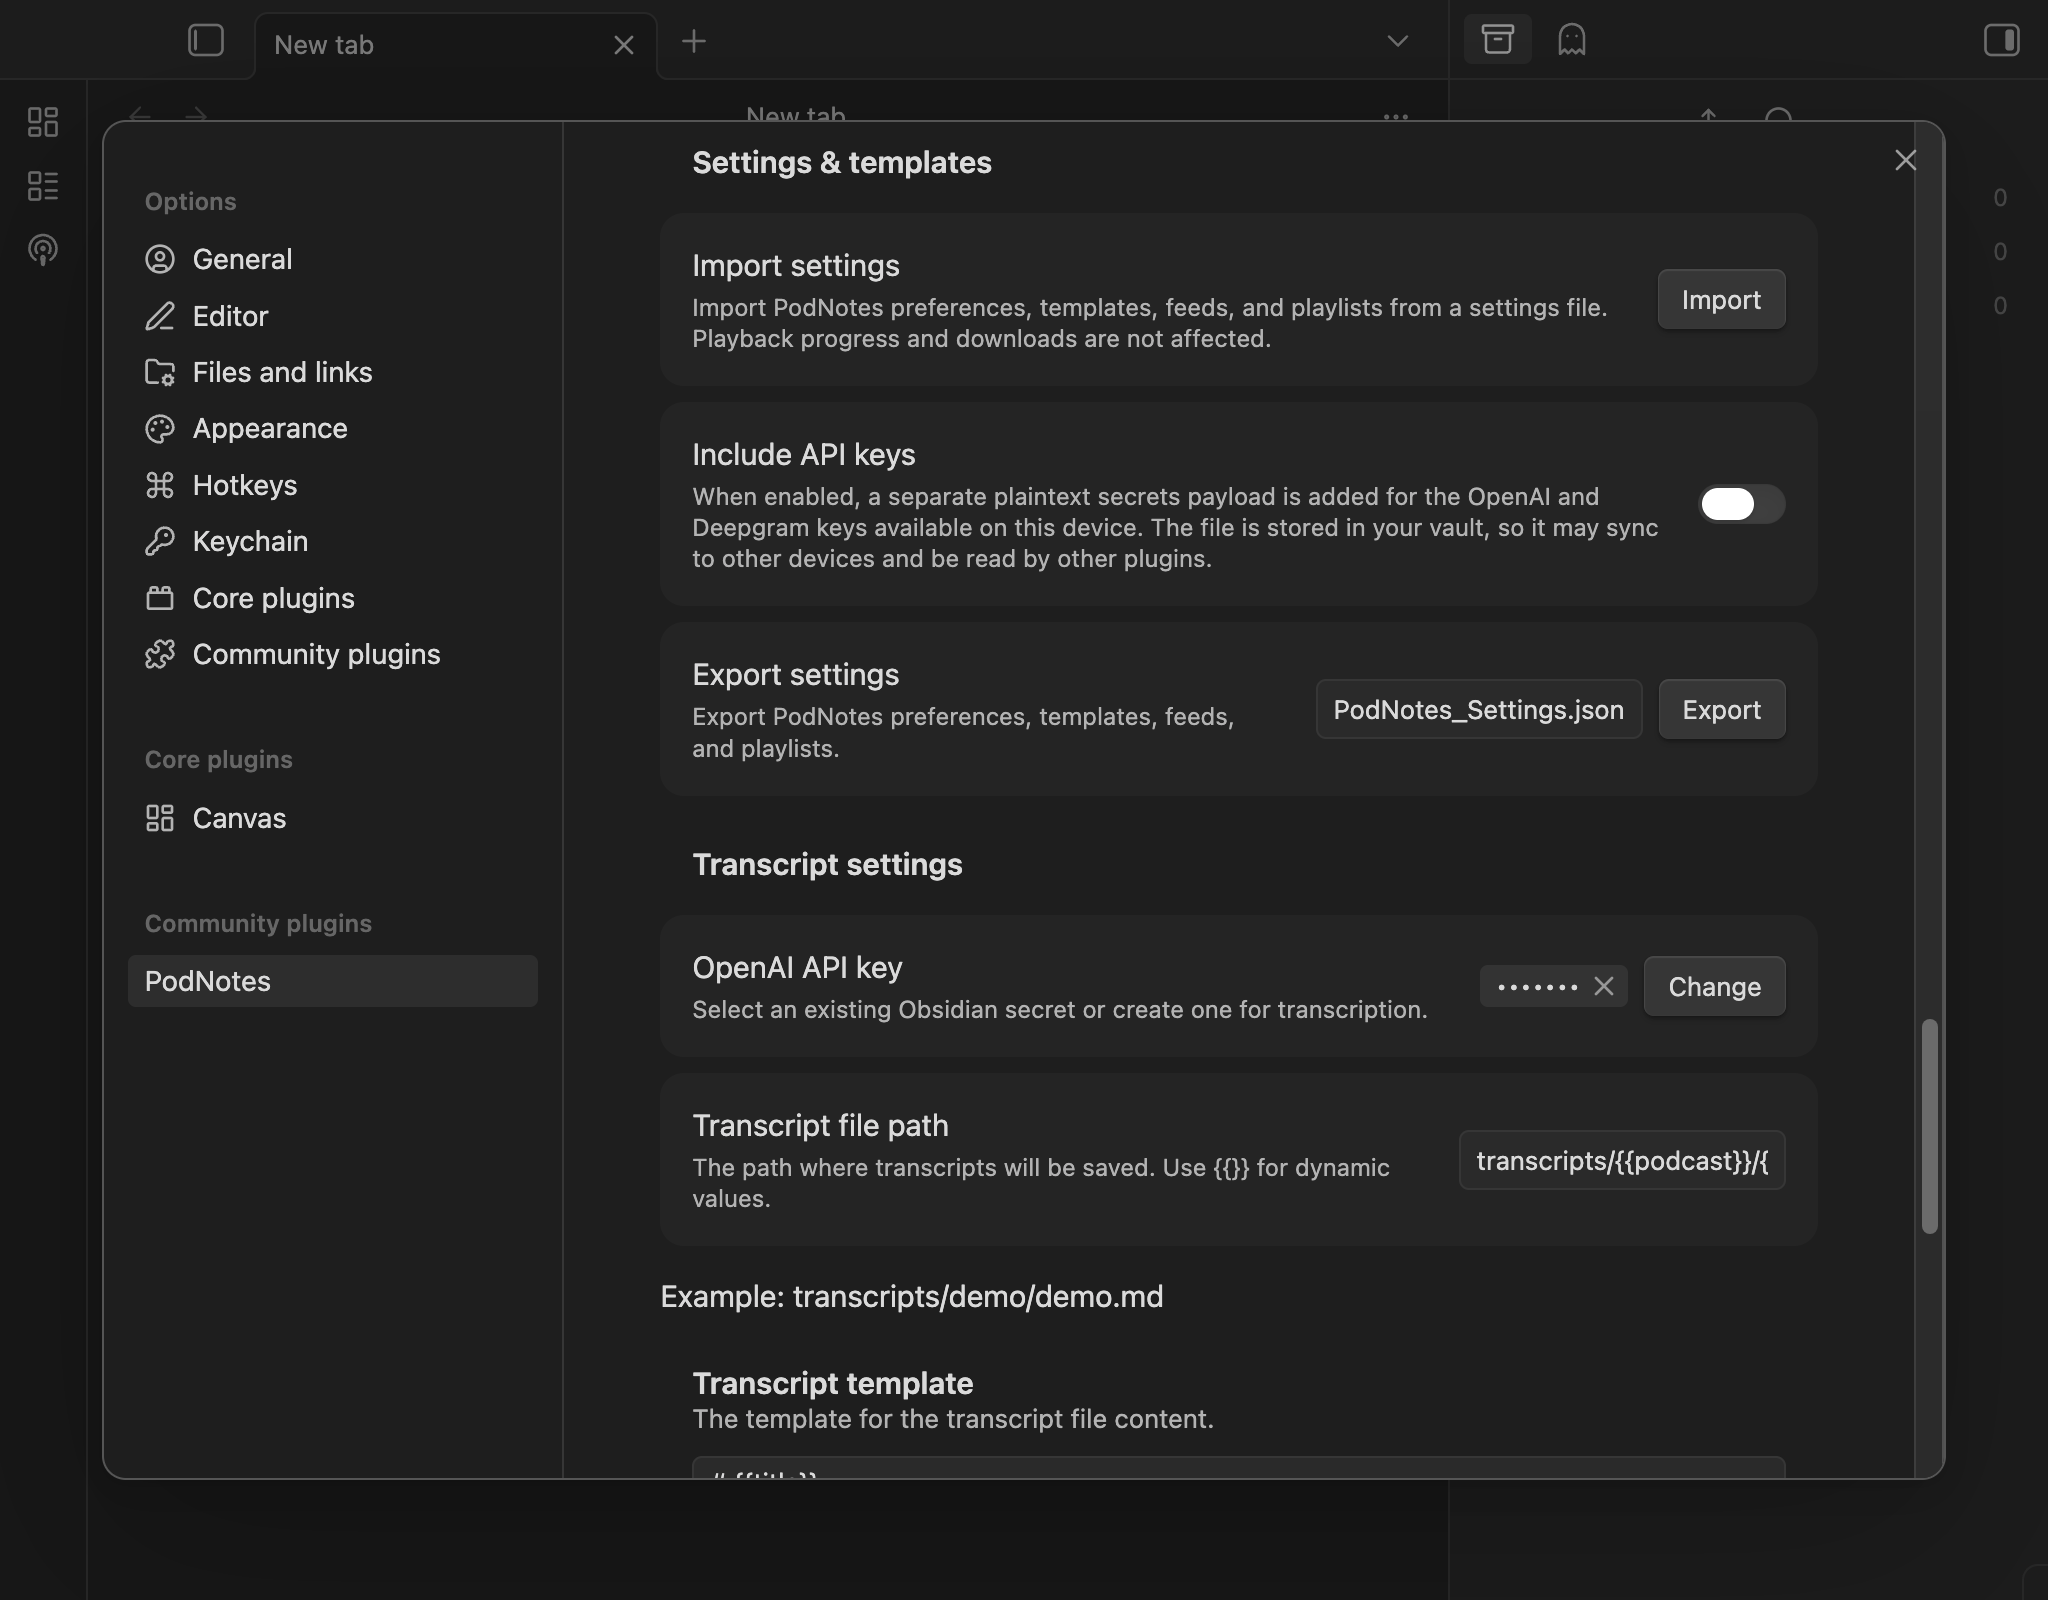The image size is (2048, 1600).
Task: Click the archive box icon in right panel
Action: 1497,40
